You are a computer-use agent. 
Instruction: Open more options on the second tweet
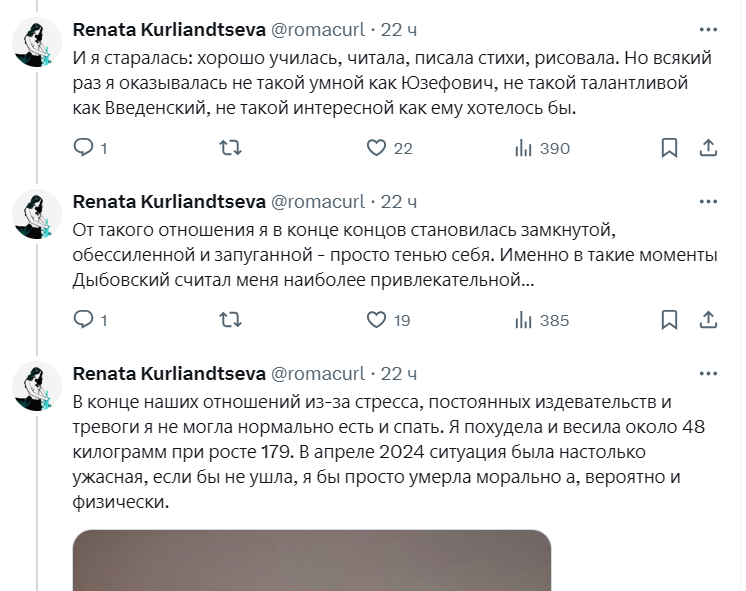[x=708, y=201]
